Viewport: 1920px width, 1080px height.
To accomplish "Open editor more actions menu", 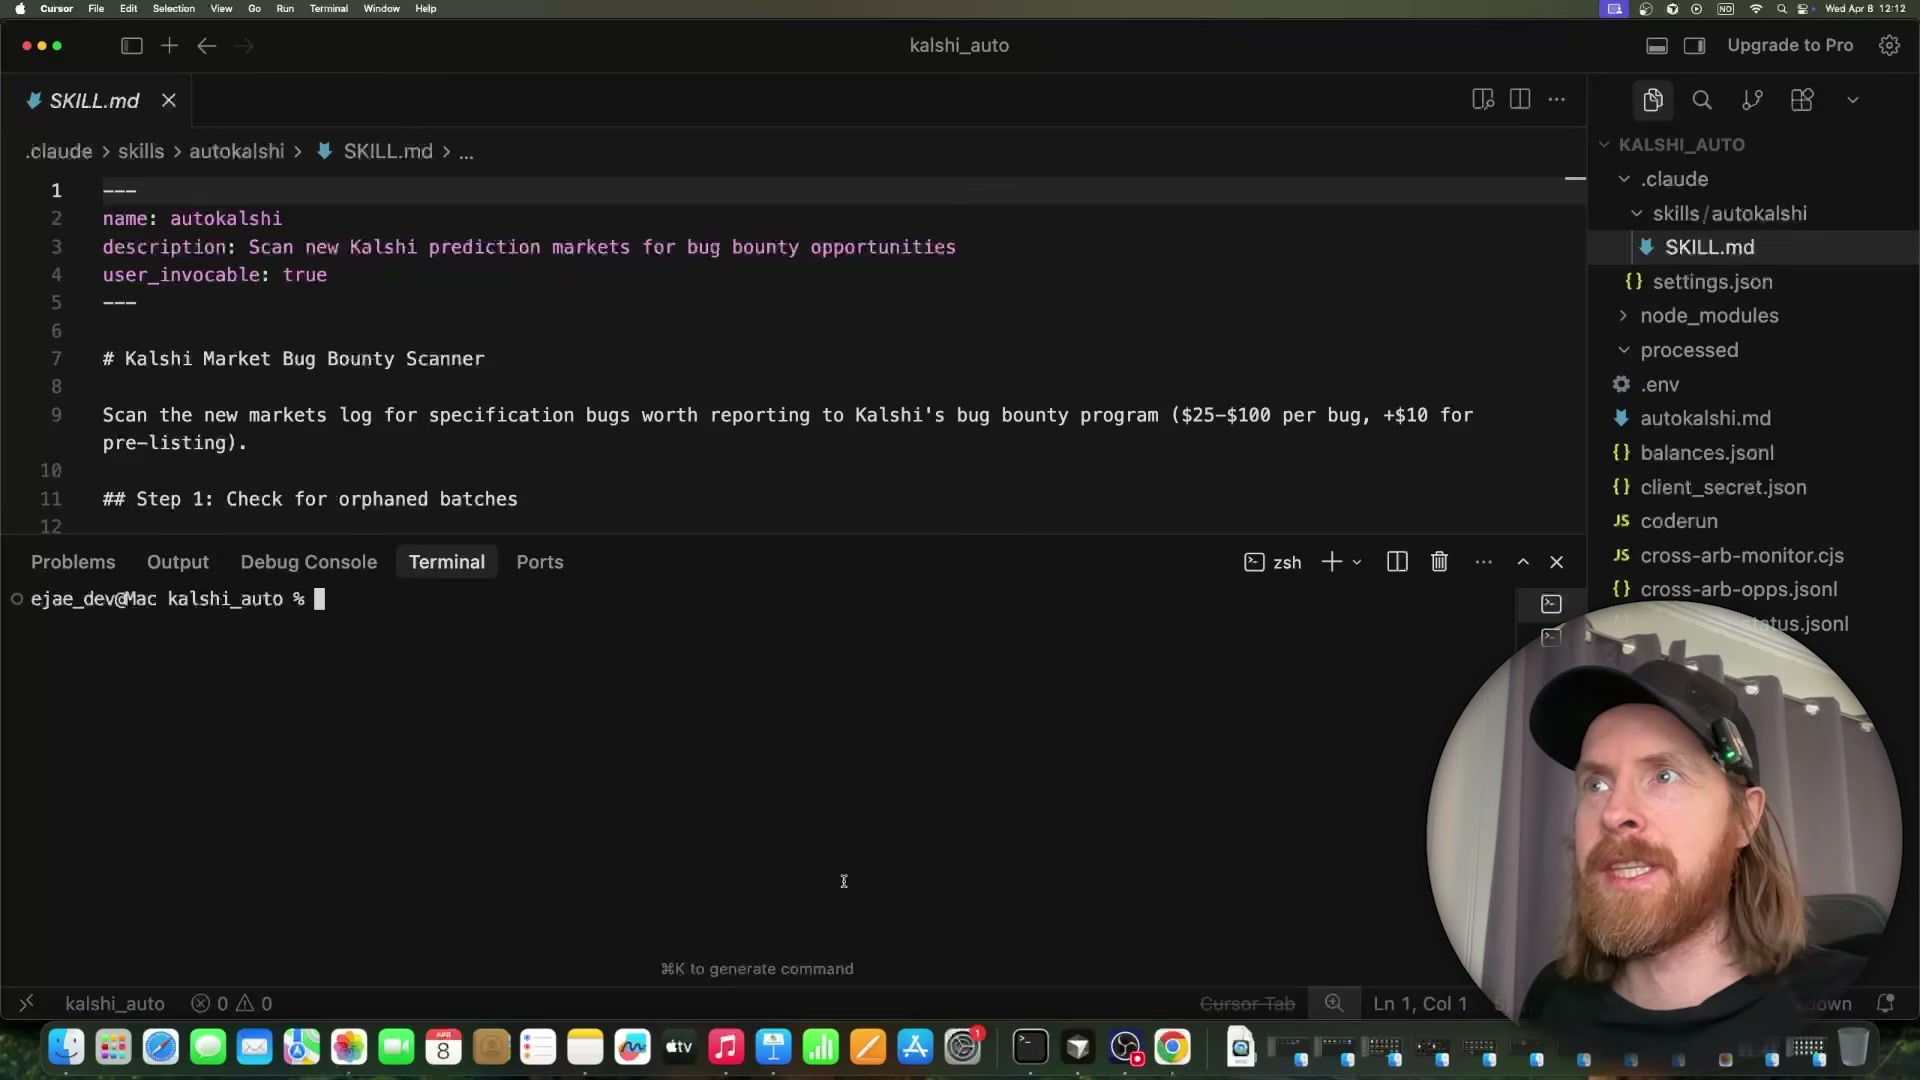I will coord(1557,100).
